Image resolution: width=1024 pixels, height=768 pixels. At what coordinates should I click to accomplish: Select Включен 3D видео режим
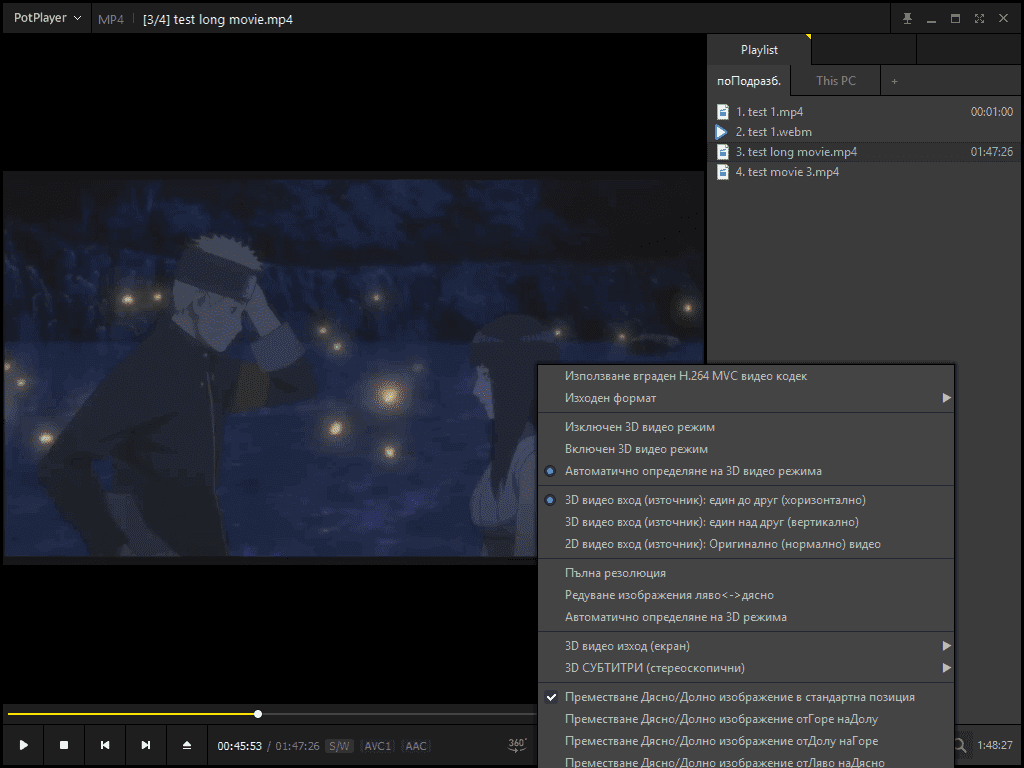pyautogui.click(x=746, y=449)
